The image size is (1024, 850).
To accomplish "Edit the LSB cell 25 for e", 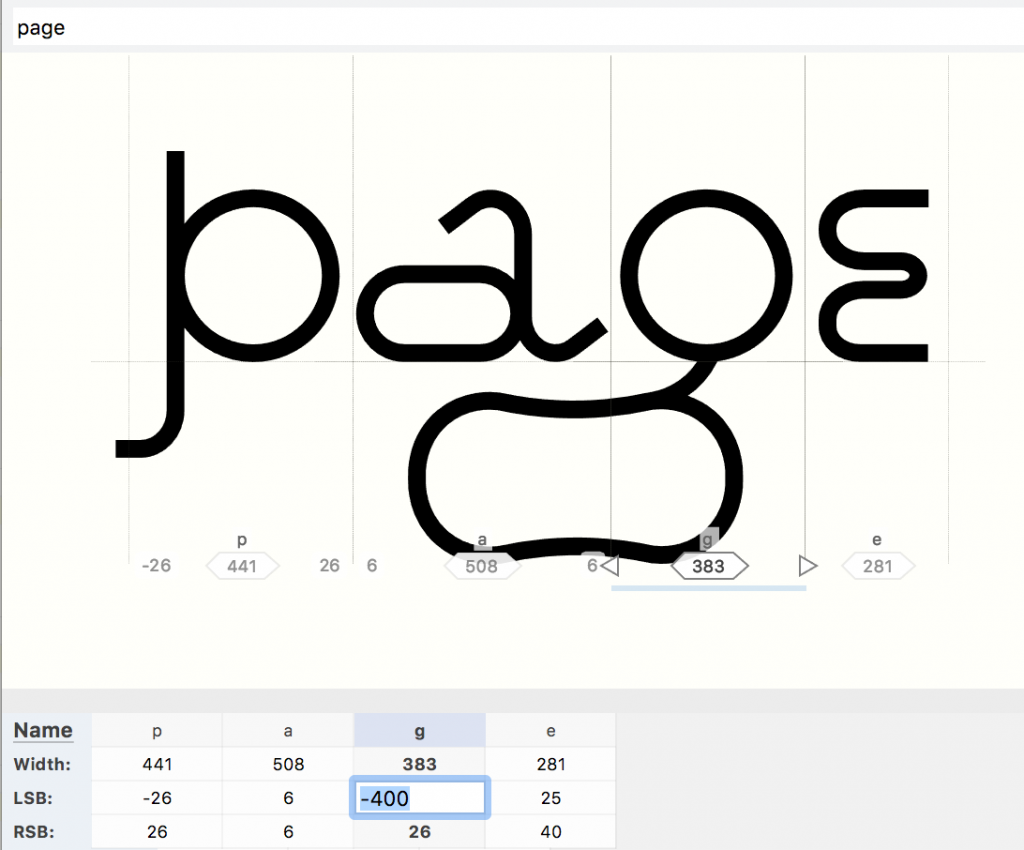I will point(550,799).
